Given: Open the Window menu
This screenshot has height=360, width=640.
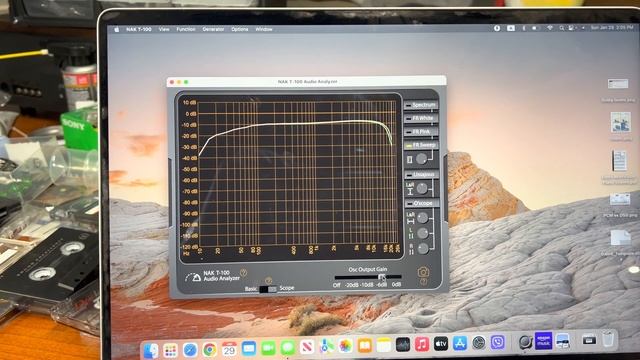Looking at the screenshot, I should point(264,29).
